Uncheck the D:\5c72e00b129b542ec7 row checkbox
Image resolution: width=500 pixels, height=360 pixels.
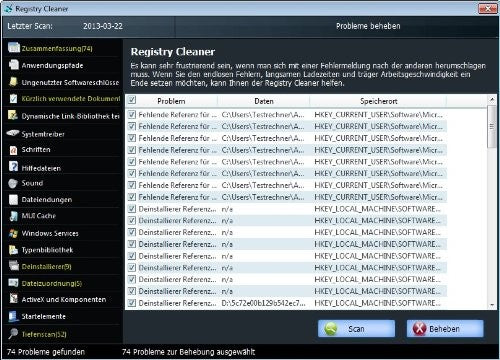point(132,303)
